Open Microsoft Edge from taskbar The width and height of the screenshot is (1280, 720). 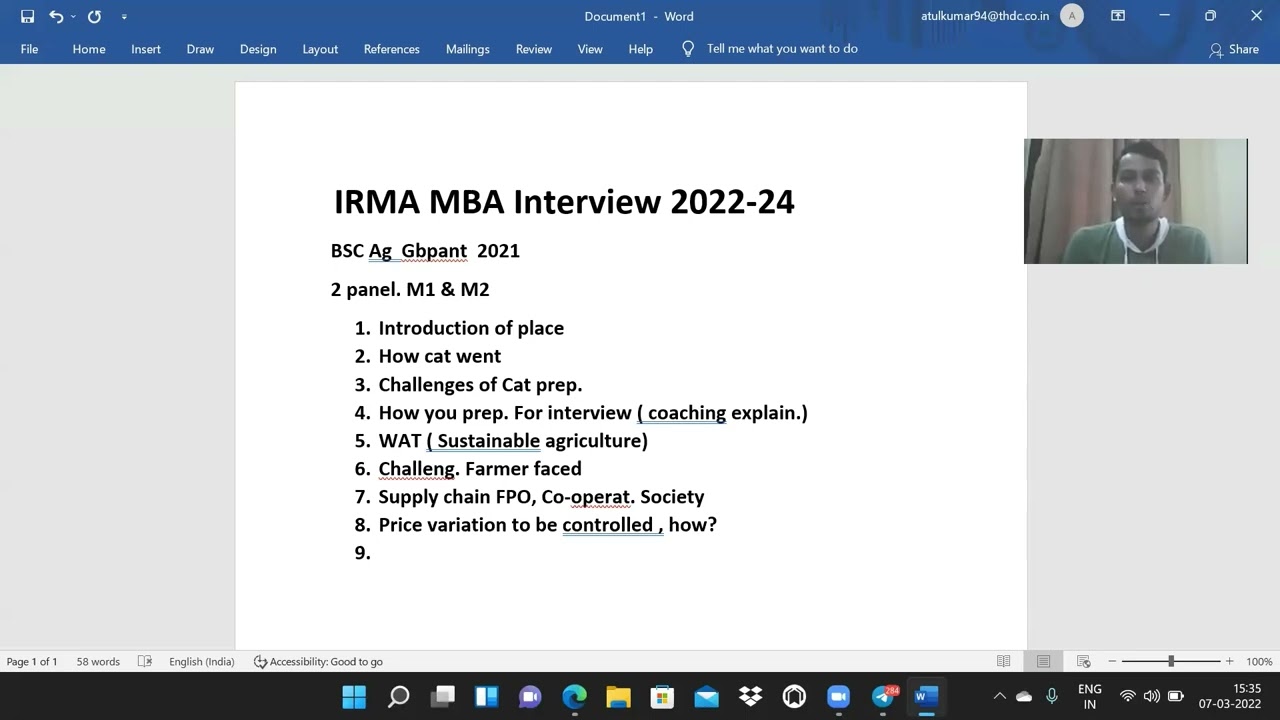[574, 696]
